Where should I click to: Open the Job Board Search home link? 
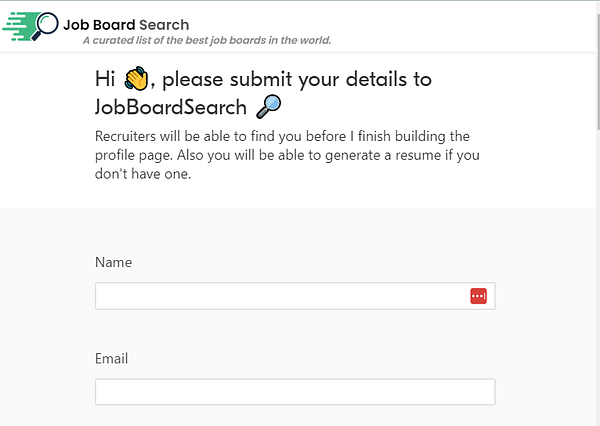[125, 24]
